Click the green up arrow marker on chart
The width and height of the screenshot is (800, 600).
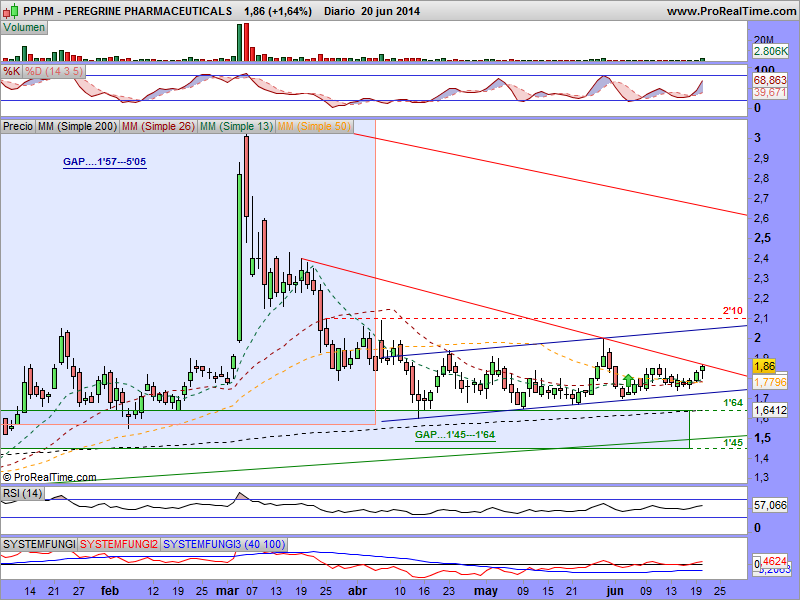point(628,380)
